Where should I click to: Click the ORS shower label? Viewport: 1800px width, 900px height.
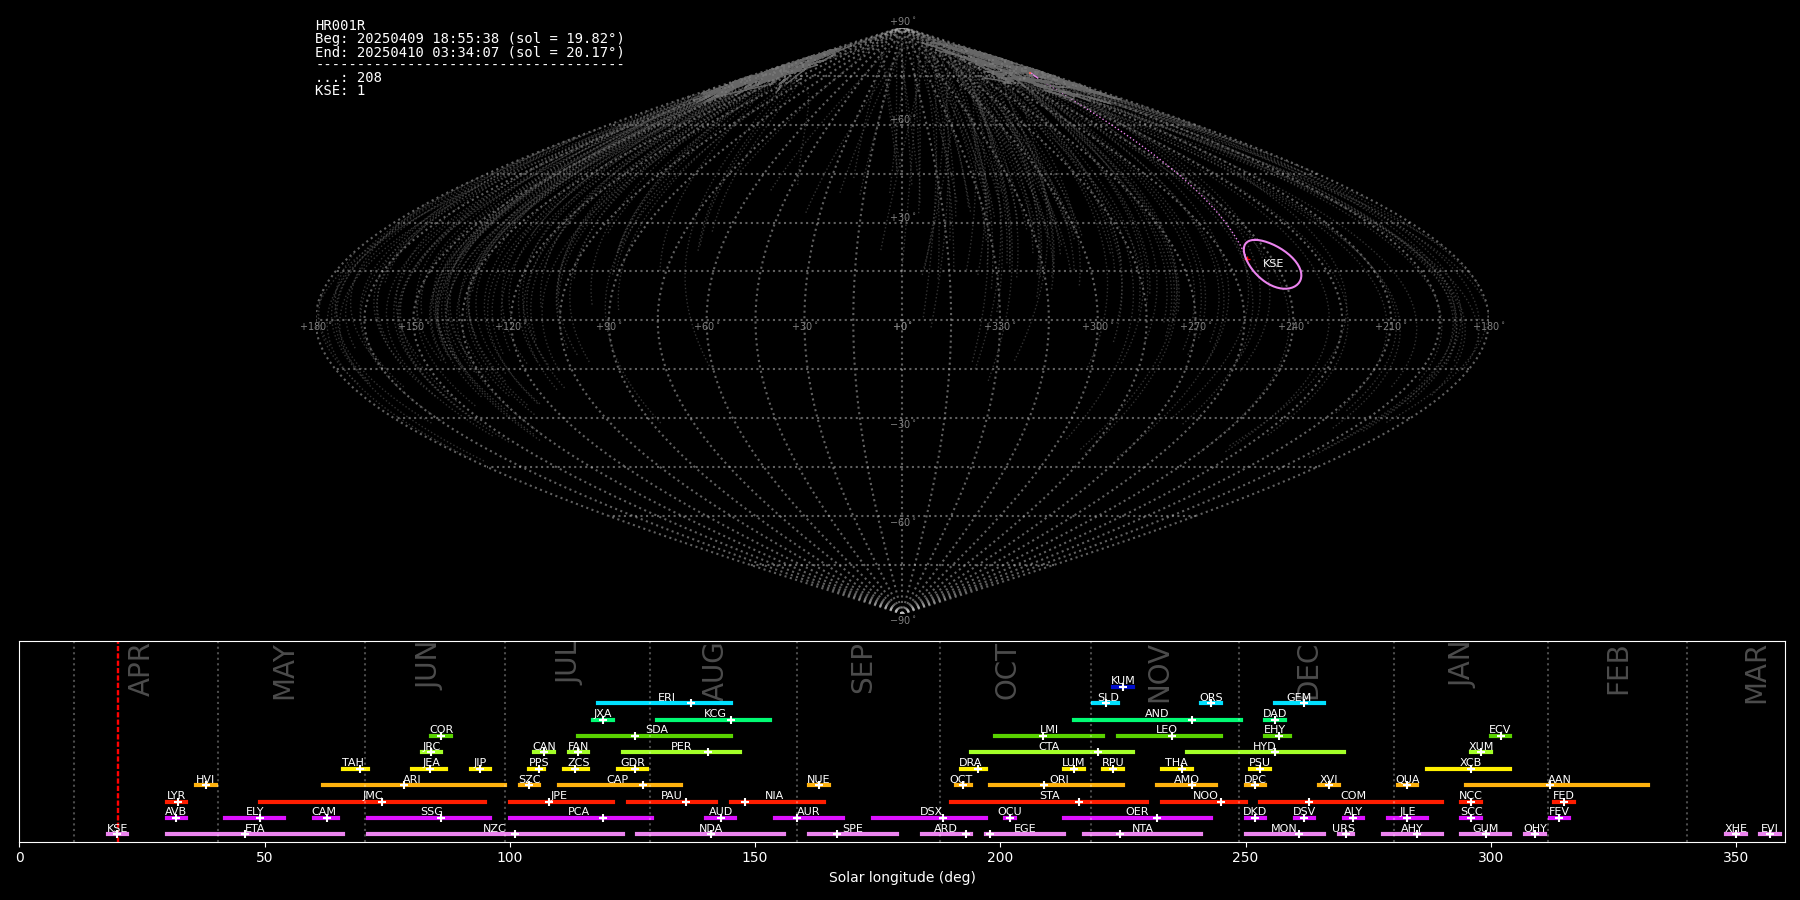pos(1211,697)
